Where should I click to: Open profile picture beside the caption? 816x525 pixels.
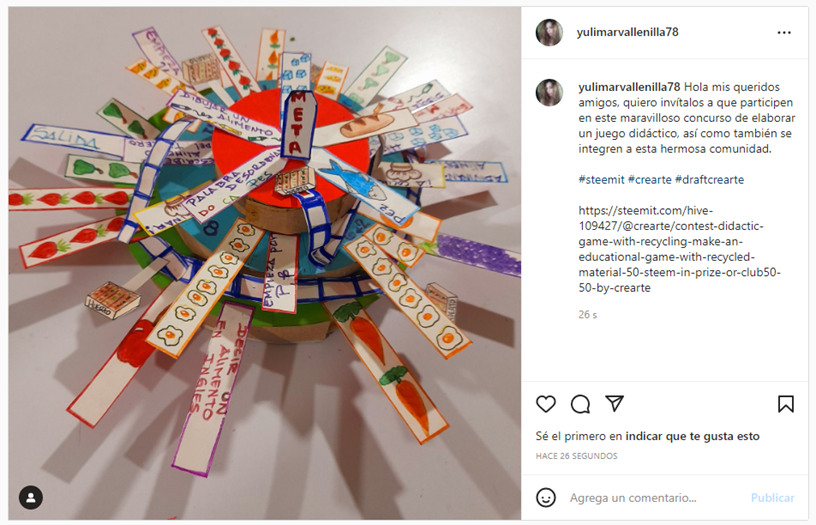550,93
